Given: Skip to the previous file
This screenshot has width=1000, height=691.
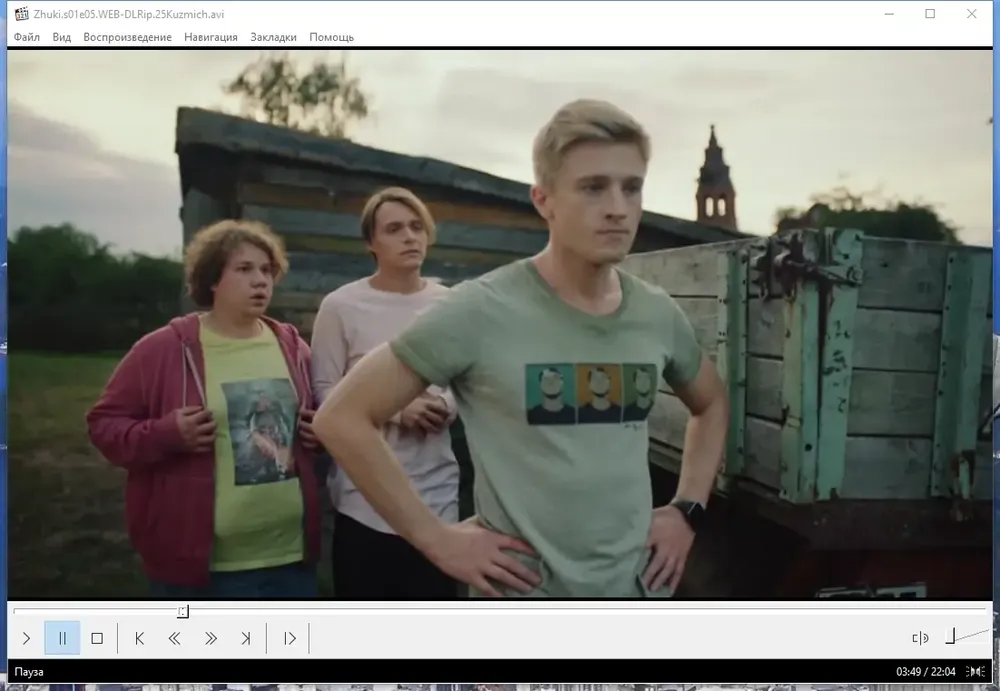Looking at the screenshot, I should pos(139,638).
